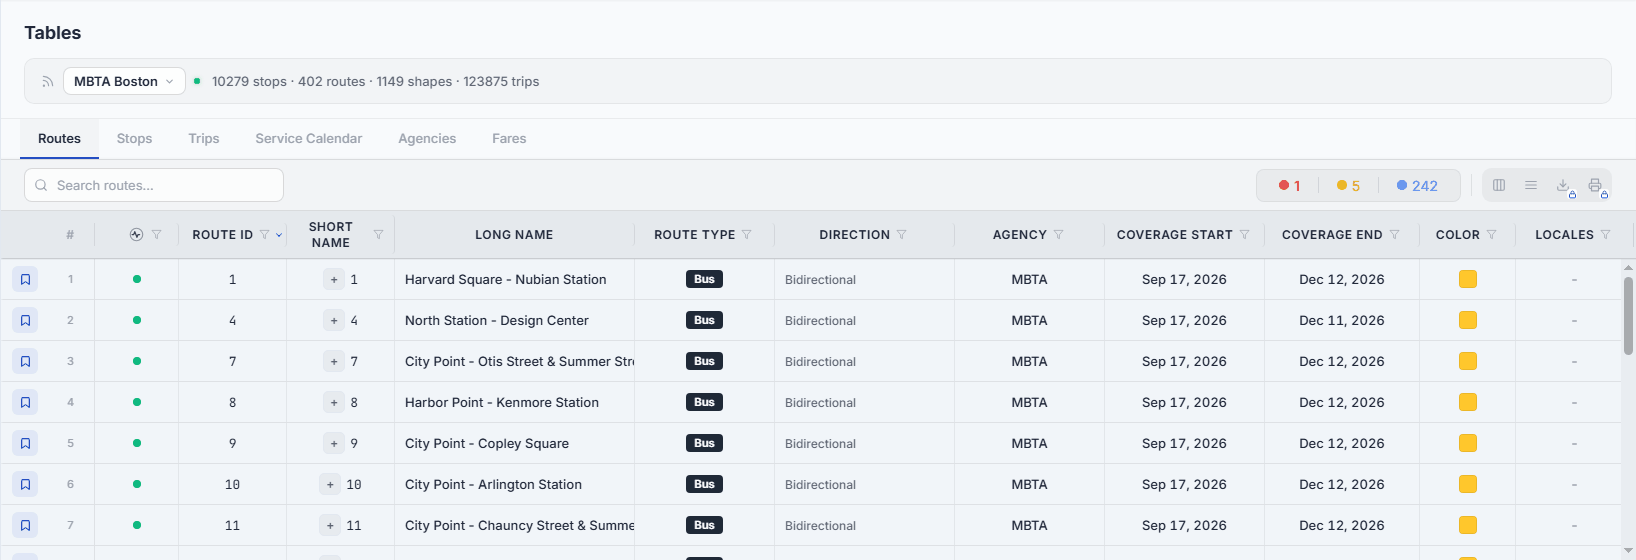Open filter for Direction column
Screen dimensions: 1636x560
(x=902, y=235)
